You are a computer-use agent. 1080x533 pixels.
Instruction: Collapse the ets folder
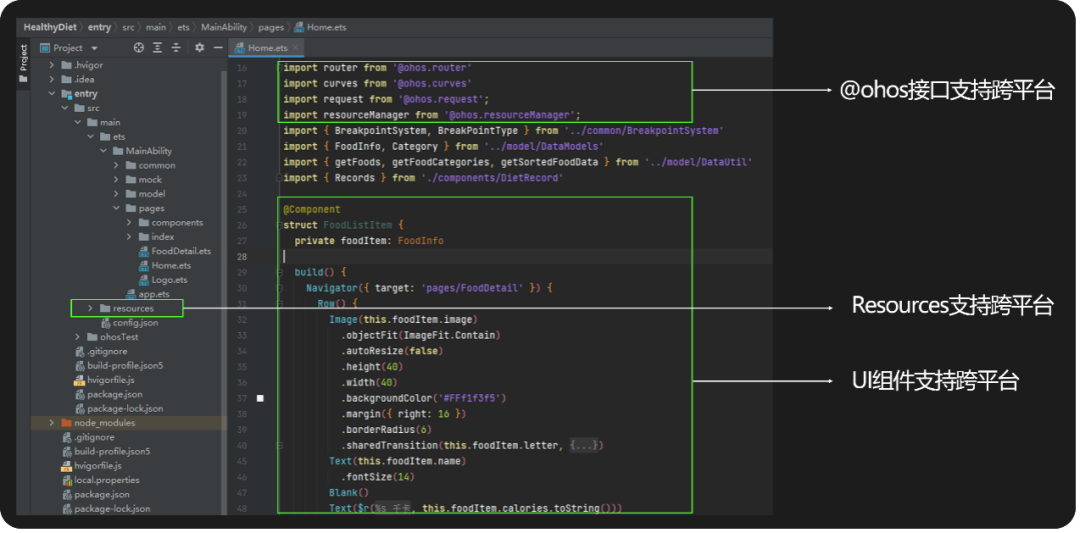pyautogui.click(x=90, y=136)
